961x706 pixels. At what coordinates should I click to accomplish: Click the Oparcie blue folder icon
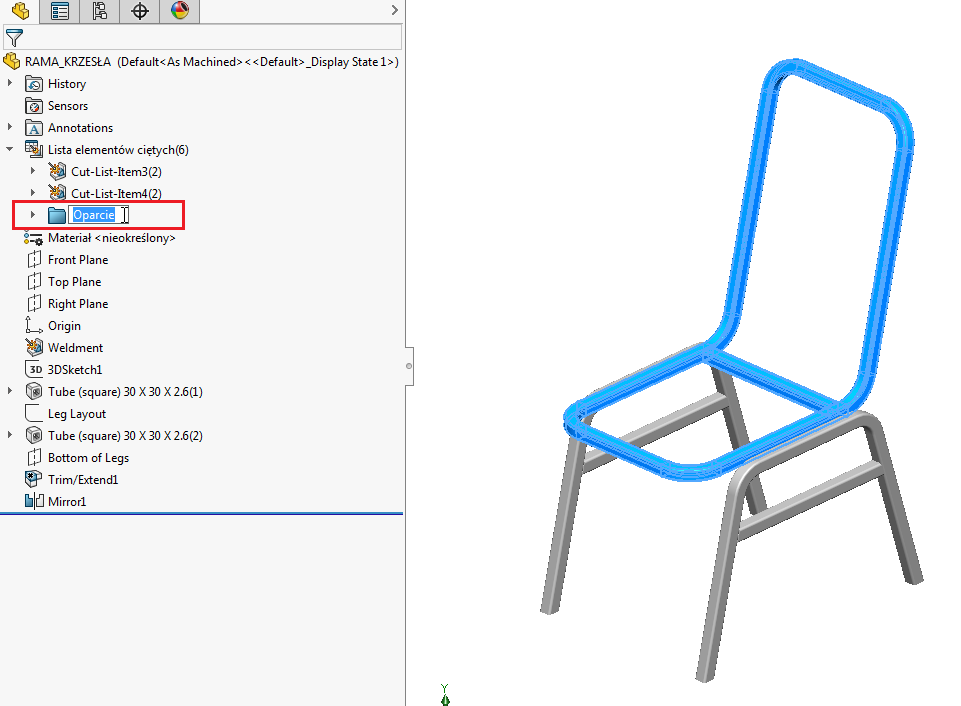click(57, 215)
